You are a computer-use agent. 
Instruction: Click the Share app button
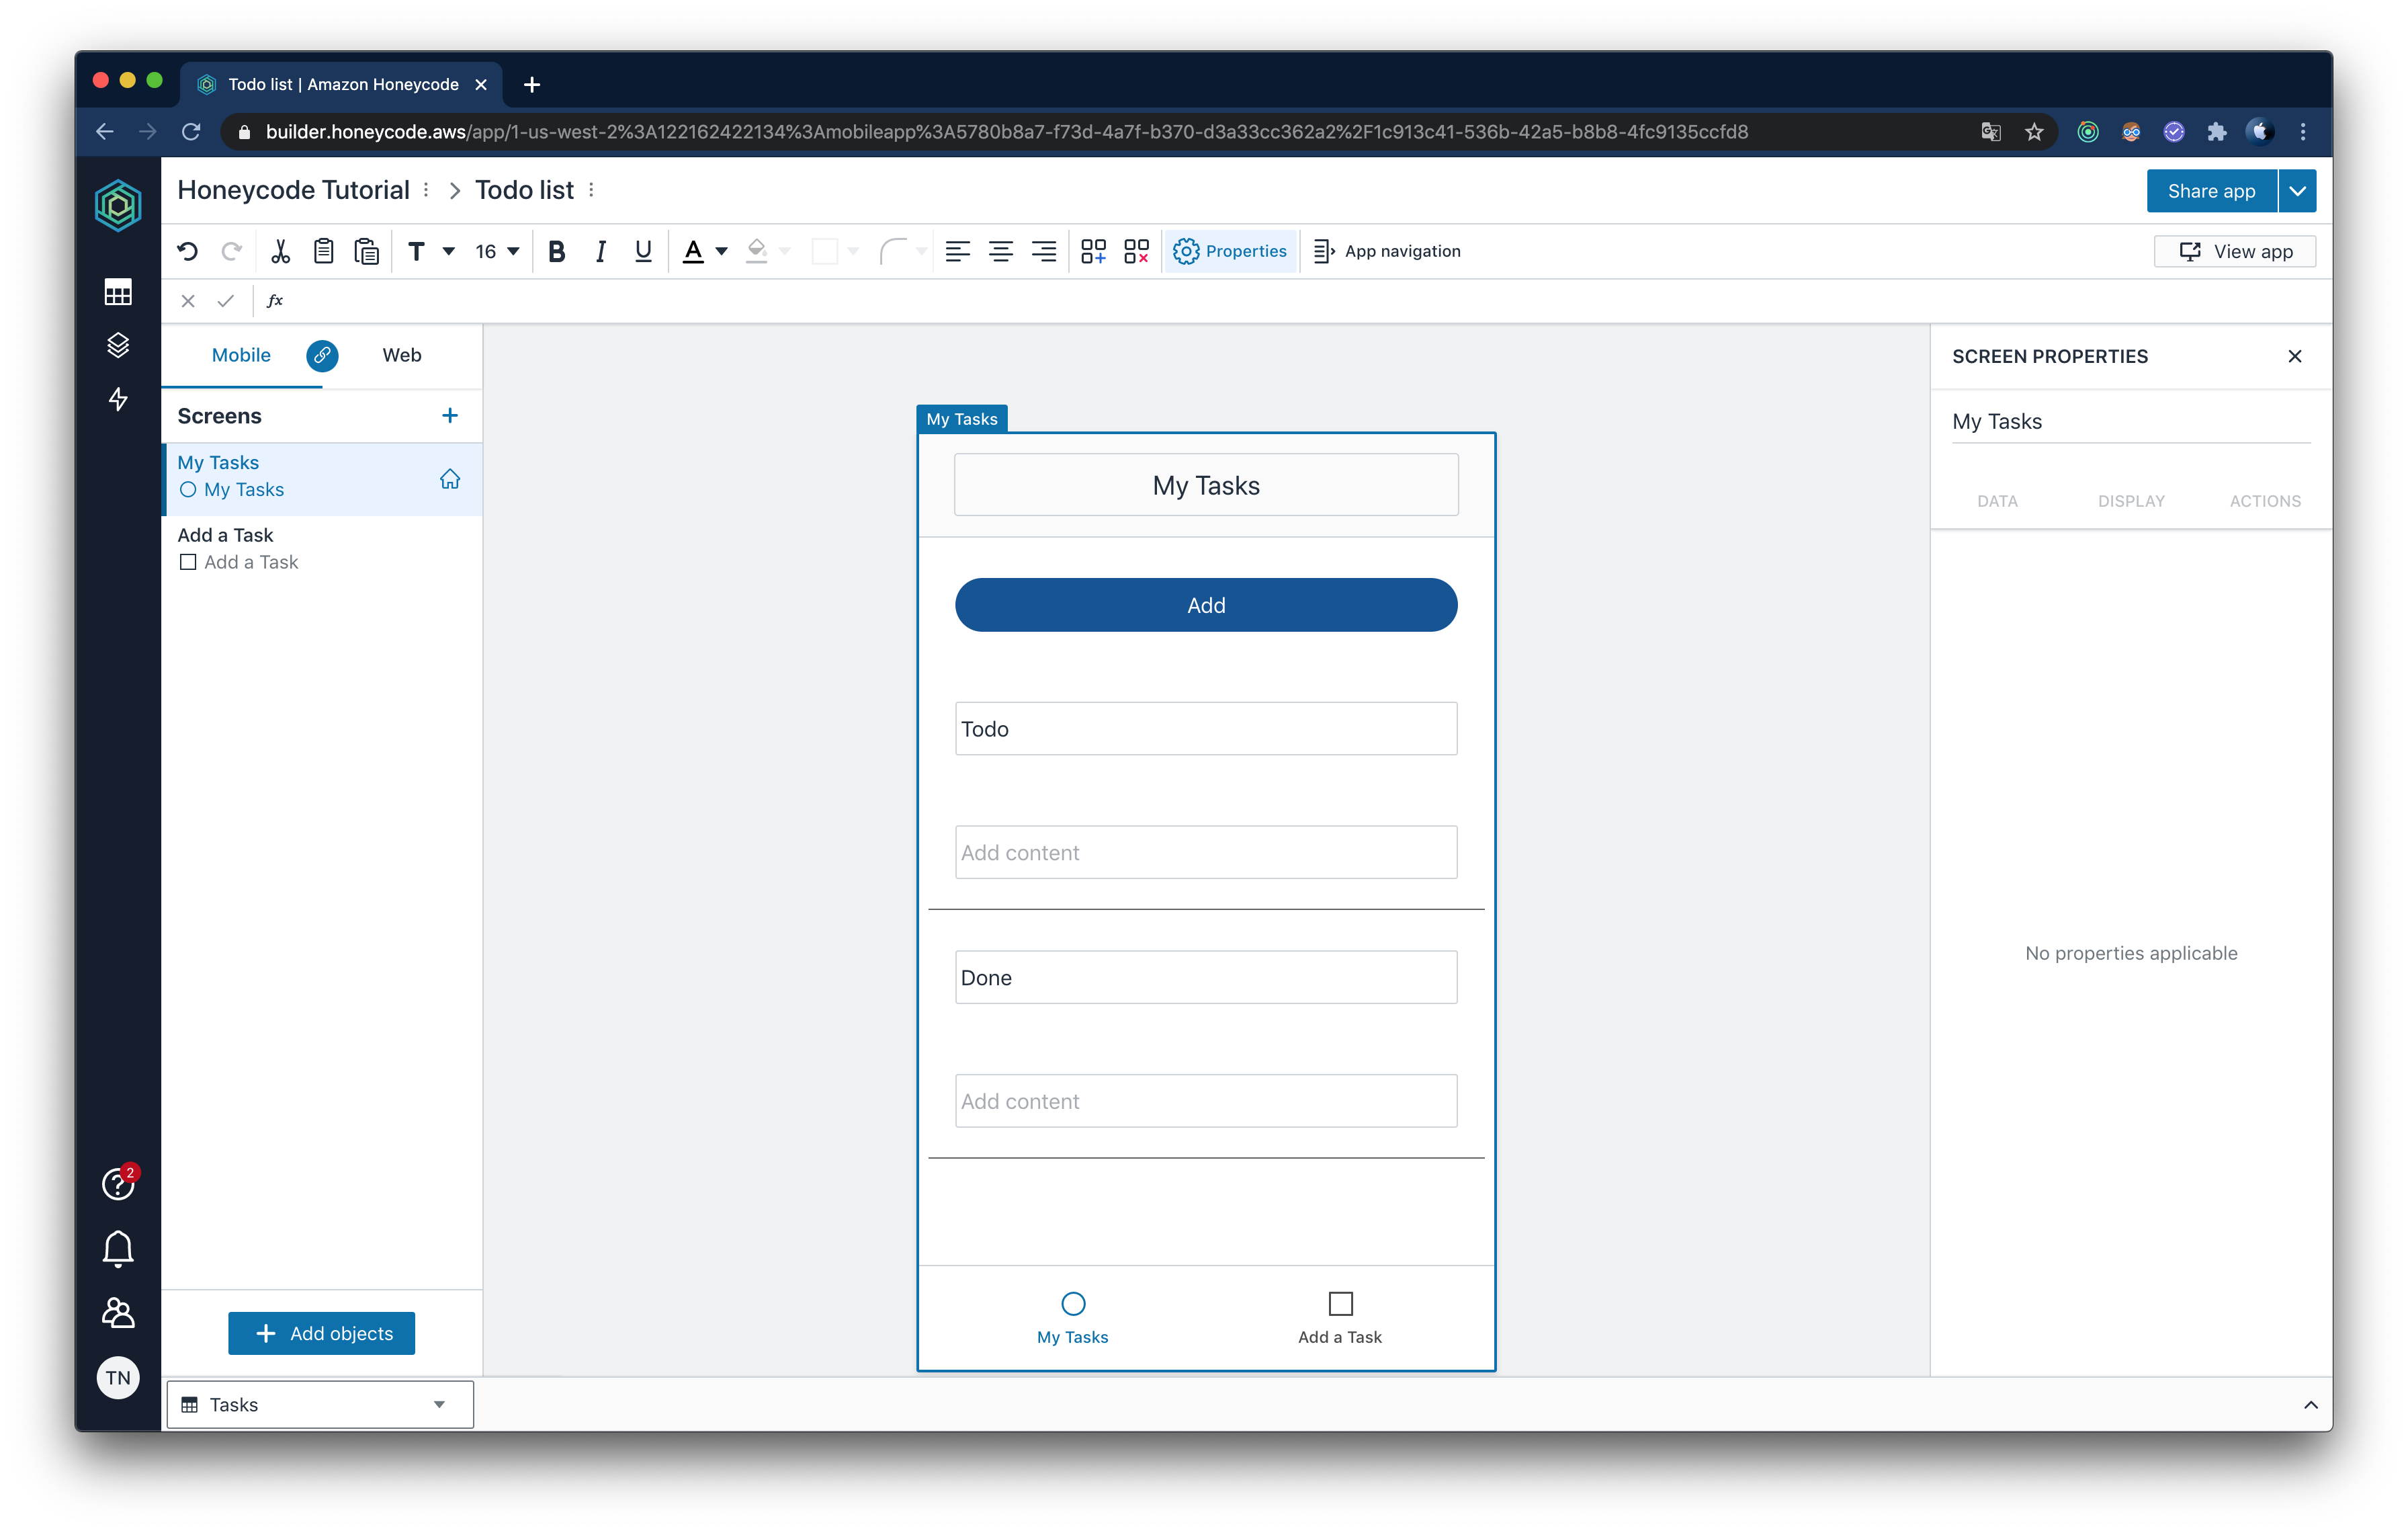pyautogui.click(x=2211, y=191)
